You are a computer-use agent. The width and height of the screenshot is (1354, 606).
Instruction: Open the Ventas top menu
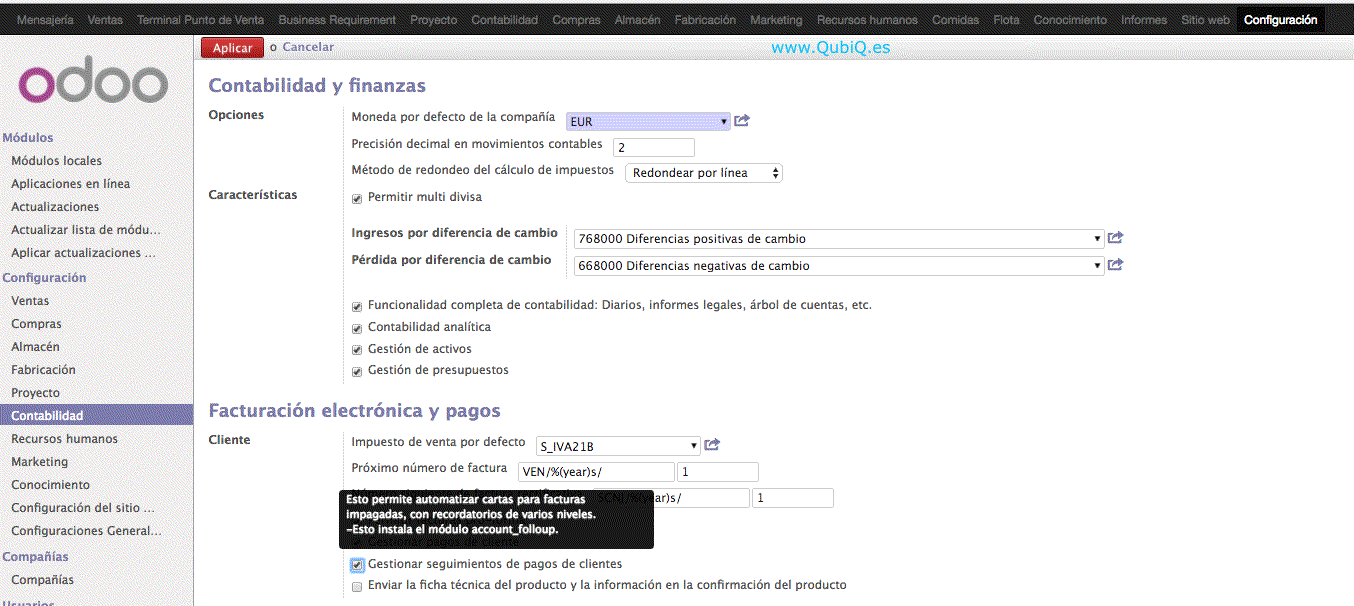(105, 20)
